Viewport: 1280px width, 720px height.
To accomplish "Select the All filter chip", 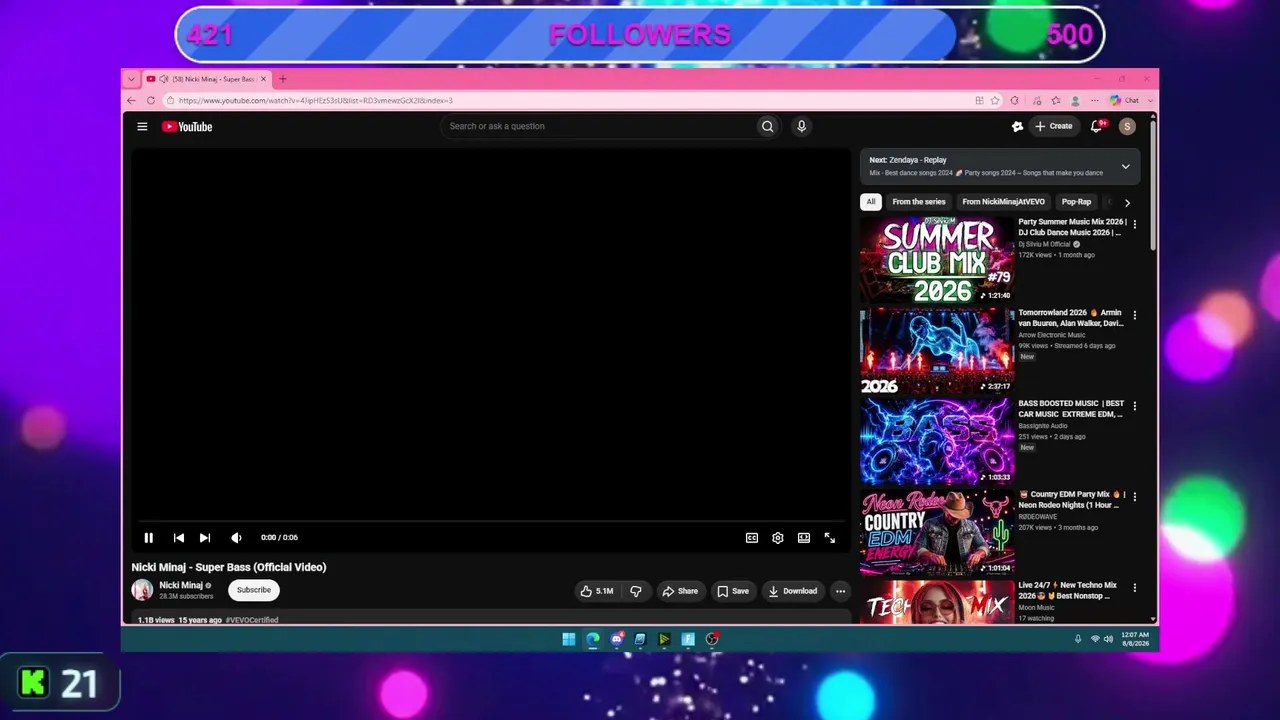I will [871, 202].
